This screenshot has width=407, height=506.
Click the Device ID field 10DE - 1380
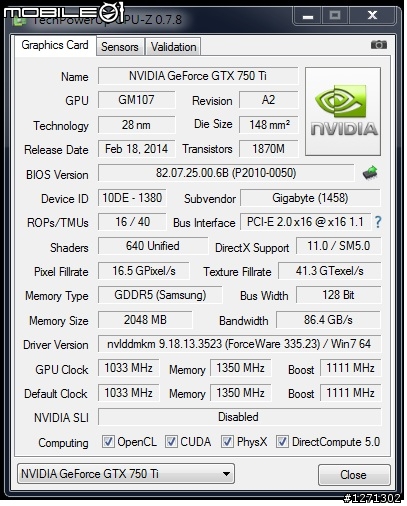pyautogui.click(x=132, y=198)
